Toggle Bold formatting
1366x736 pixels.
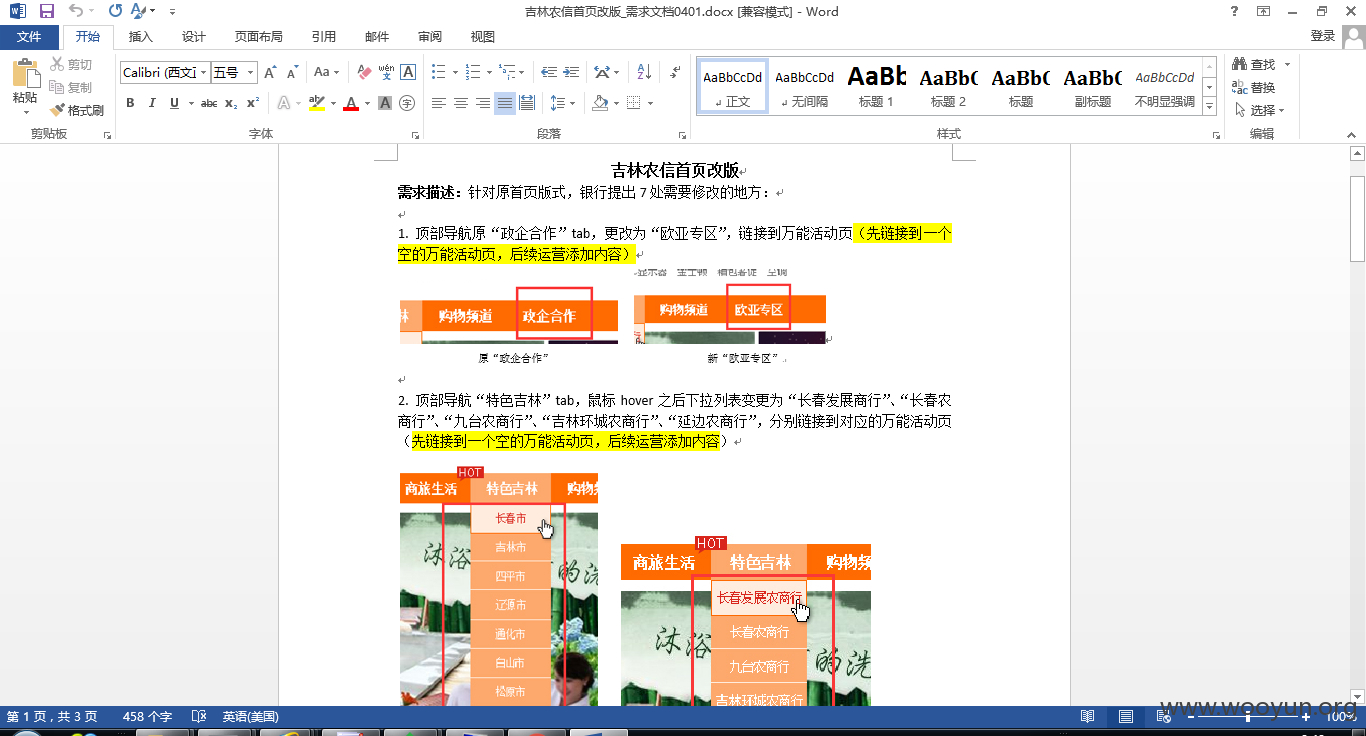click(130, 103)
